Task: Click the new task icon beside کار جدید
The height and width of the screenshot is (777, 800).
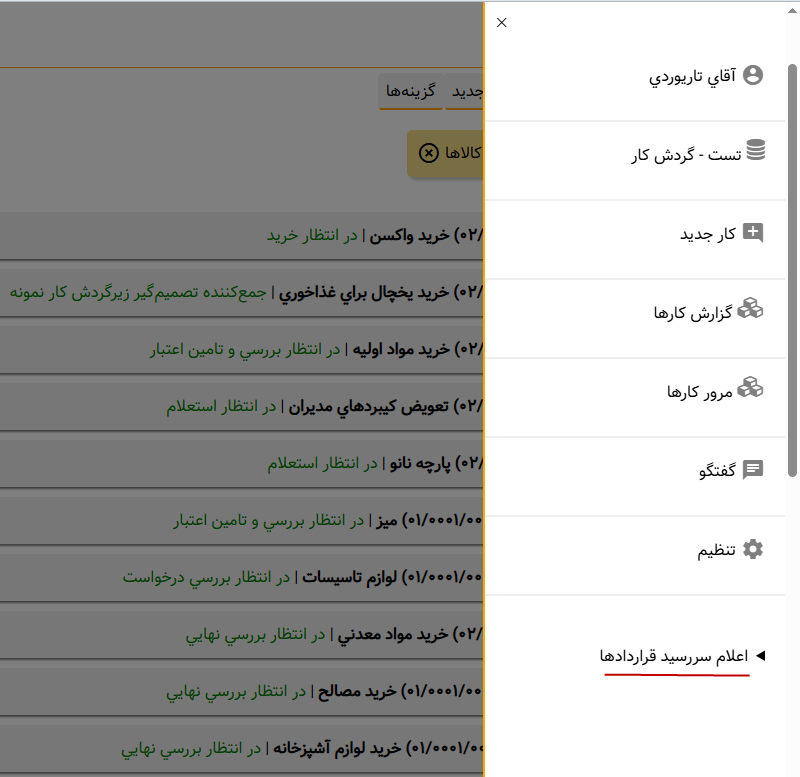Action: pos(753,233)
